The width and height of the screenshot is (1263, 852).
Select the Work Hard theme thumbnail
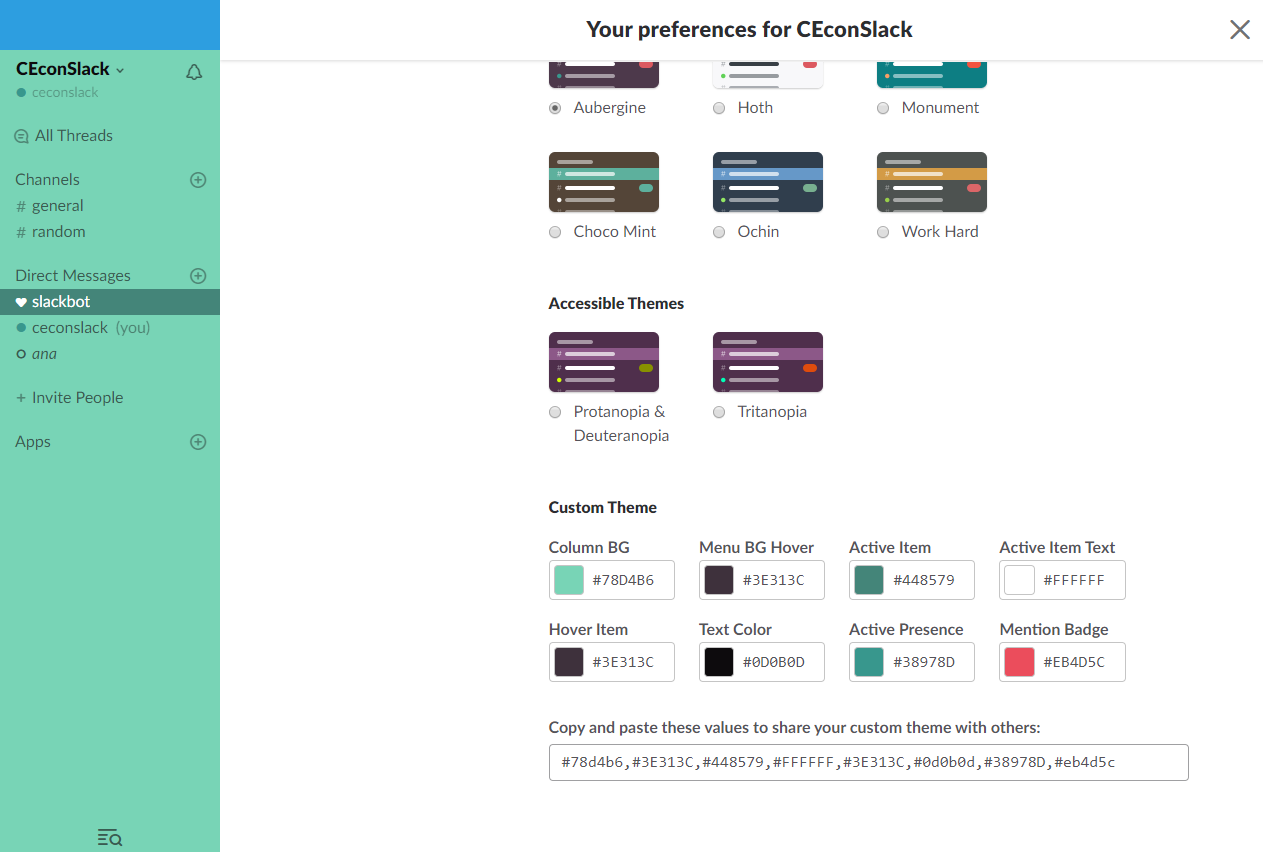point(932,182)
